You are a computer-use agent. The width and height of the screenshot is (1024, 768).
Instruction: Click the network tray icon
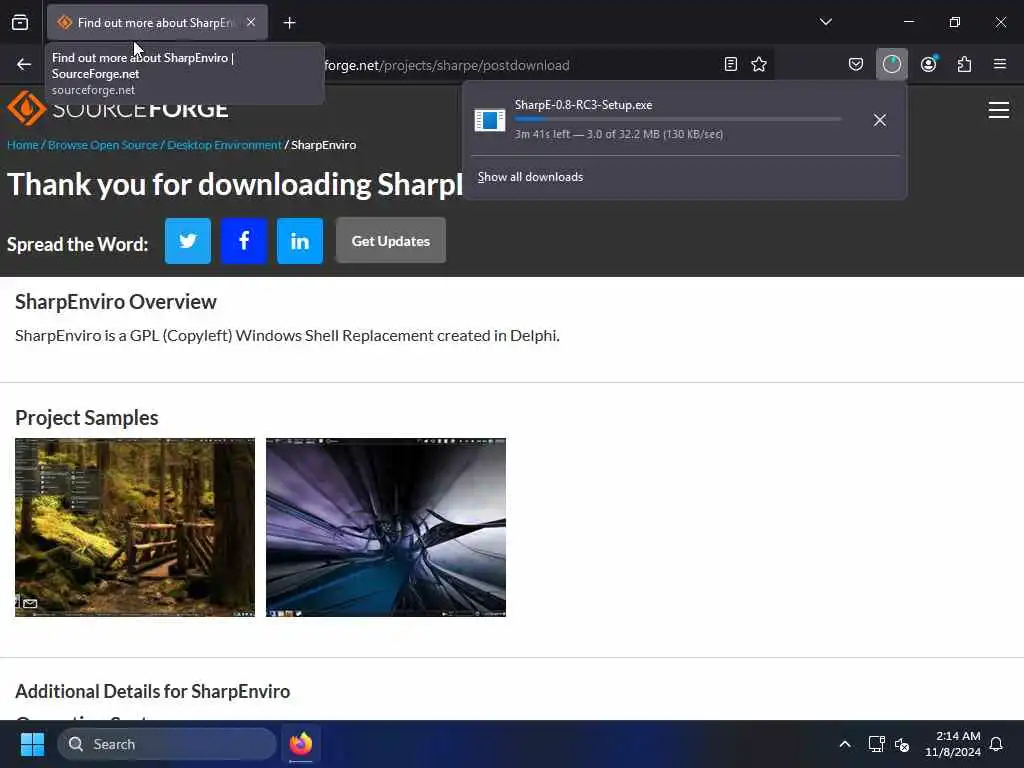(876, 744)
